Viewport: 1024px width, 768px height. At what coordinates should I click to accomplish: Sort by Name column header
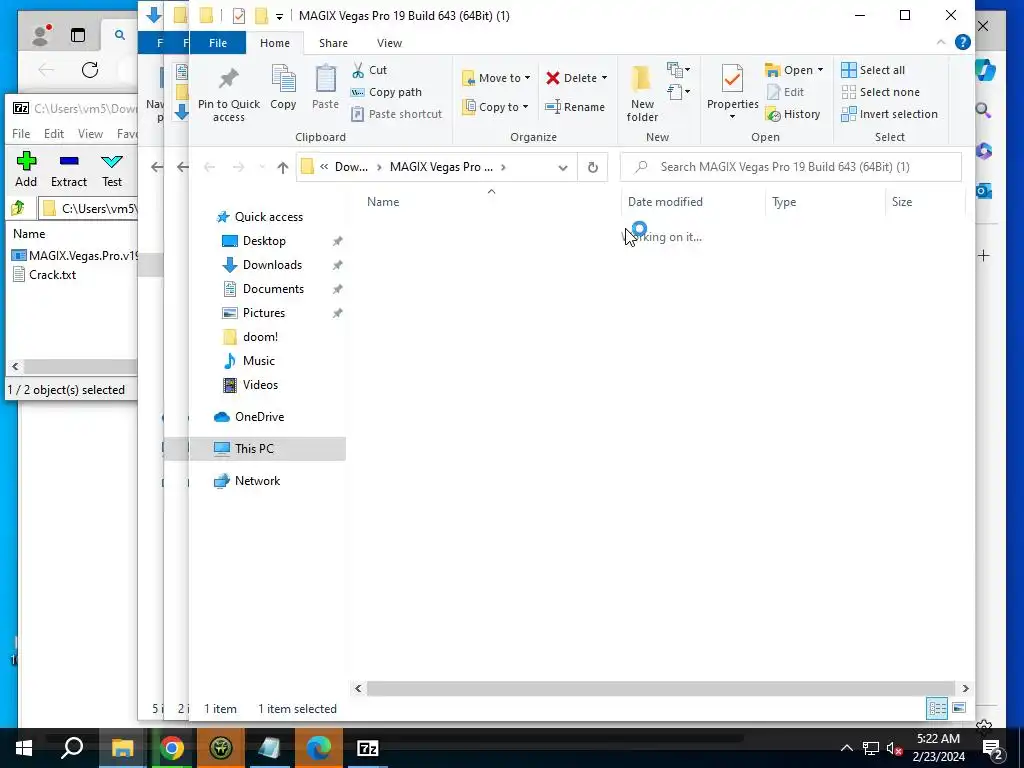(383, 202)
